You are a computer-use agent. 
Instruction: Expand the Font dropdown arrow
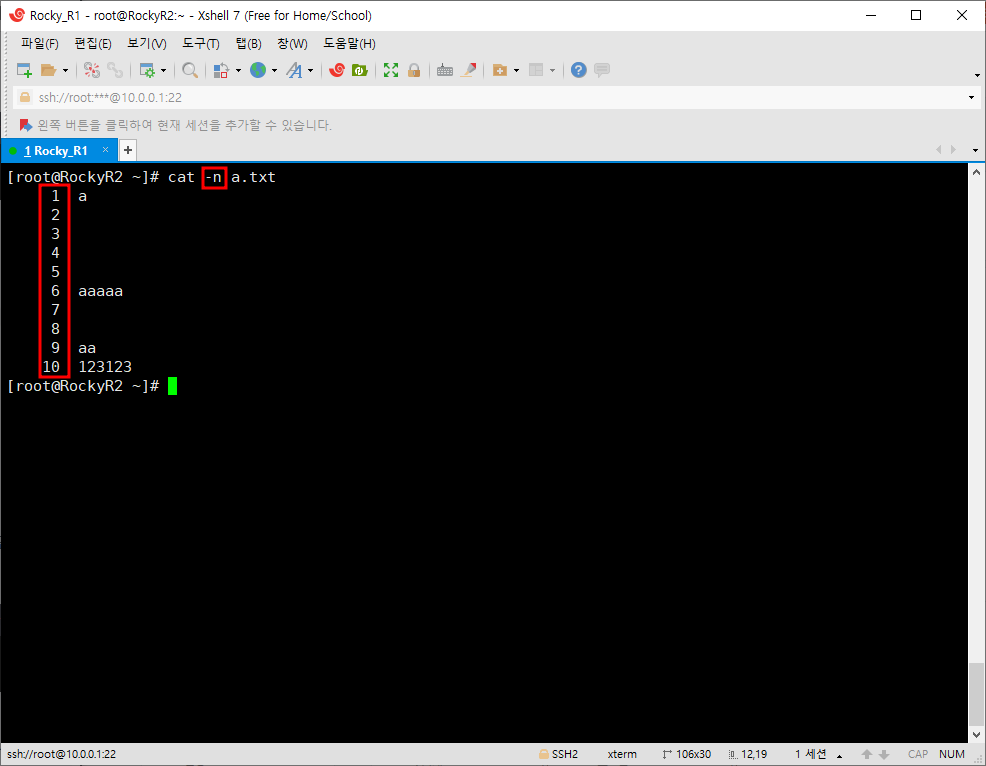click(x=311, y=70)
